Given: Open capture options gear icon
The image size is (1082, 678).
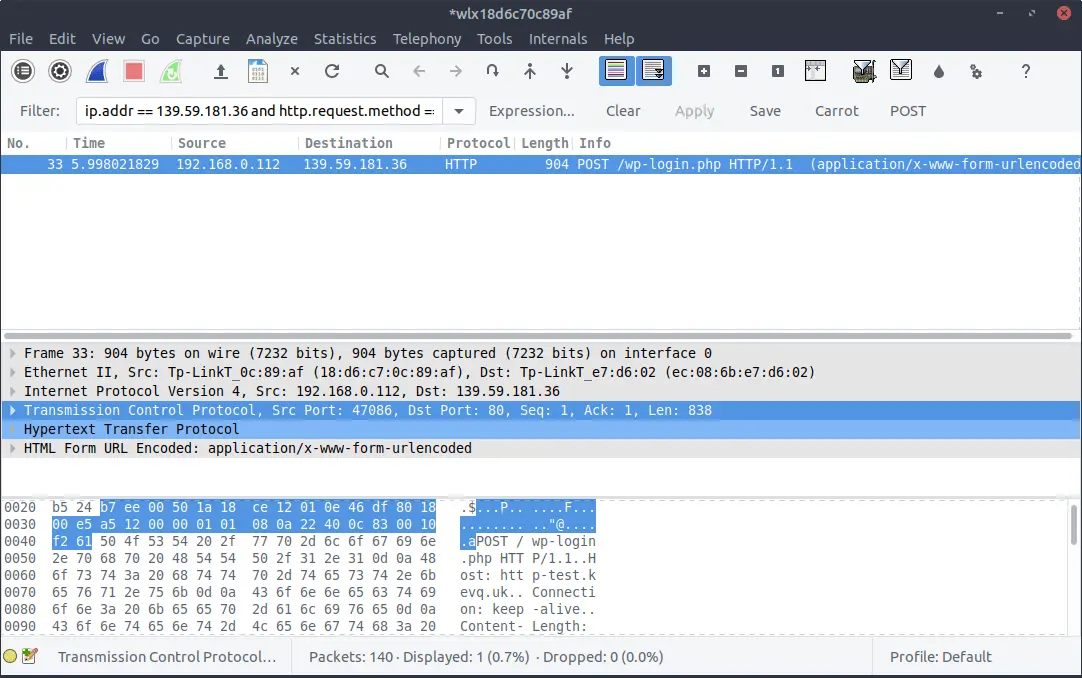Looking at the screenshot, I should tap(60, 71).
